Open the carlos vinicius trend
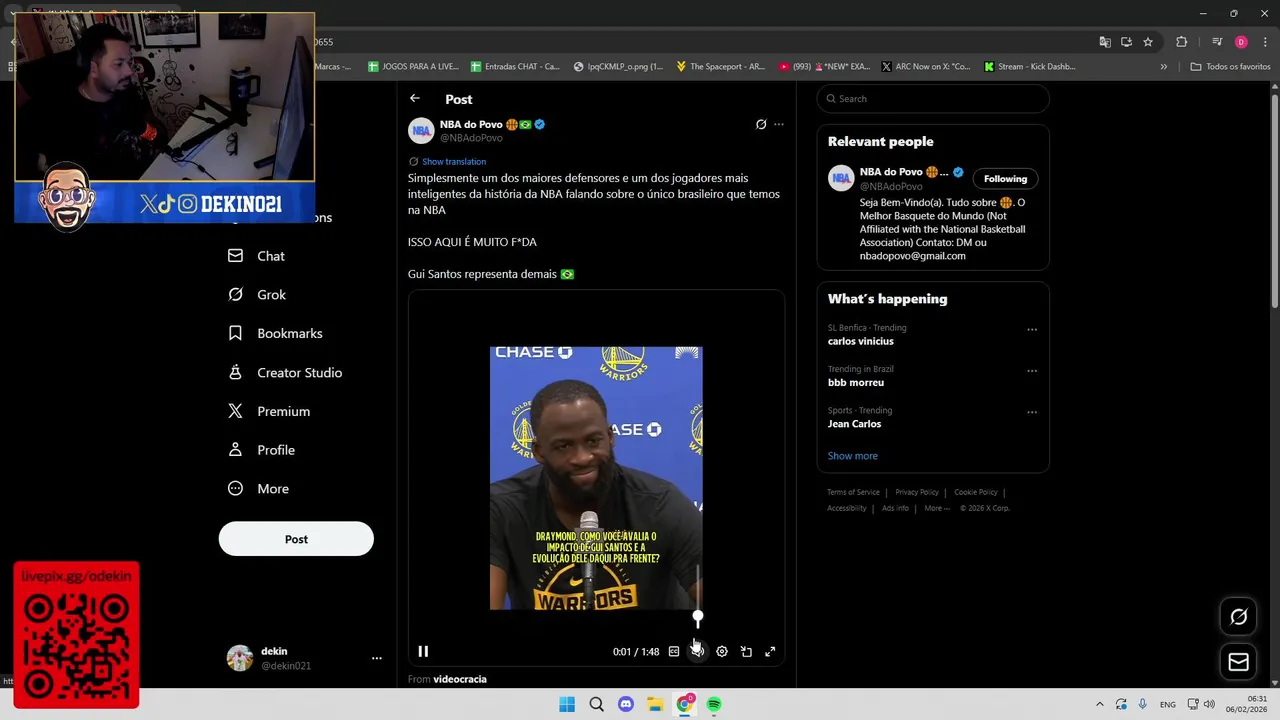The width and height of the screenshot is (1280, 720). point(861,341)
